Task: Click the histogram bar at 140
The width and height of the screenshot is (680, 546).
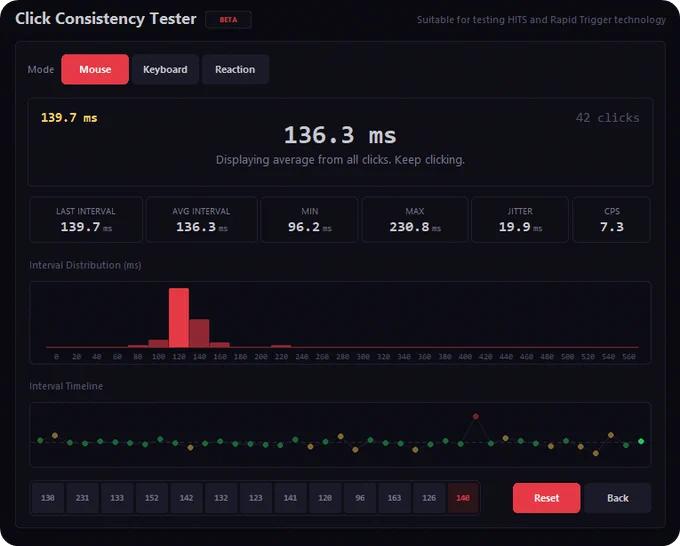Action: click(199, 333)
